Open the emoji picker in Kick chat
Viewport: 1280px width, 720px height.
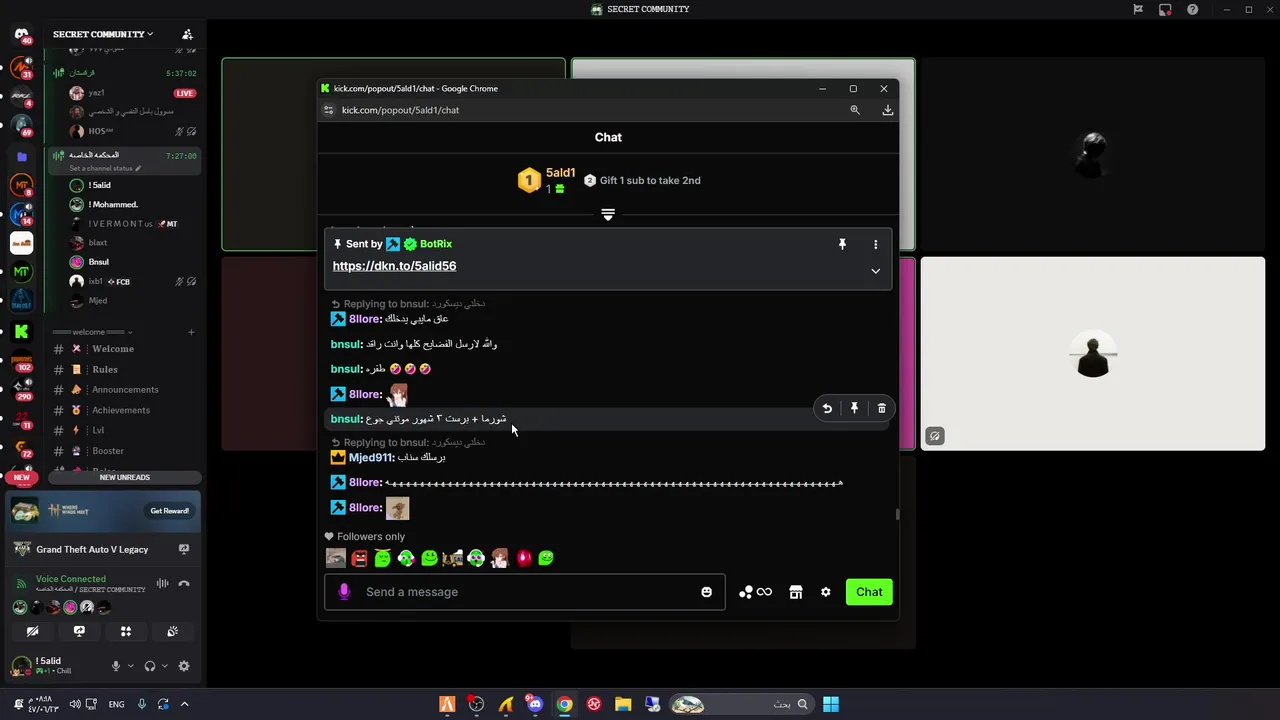pyautogui.click(x=706, y=592)
